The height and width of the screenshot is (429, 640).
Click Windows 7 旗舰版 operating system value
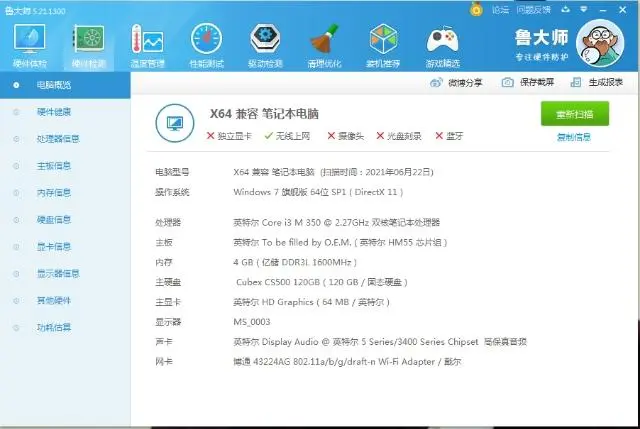point(318,192)
